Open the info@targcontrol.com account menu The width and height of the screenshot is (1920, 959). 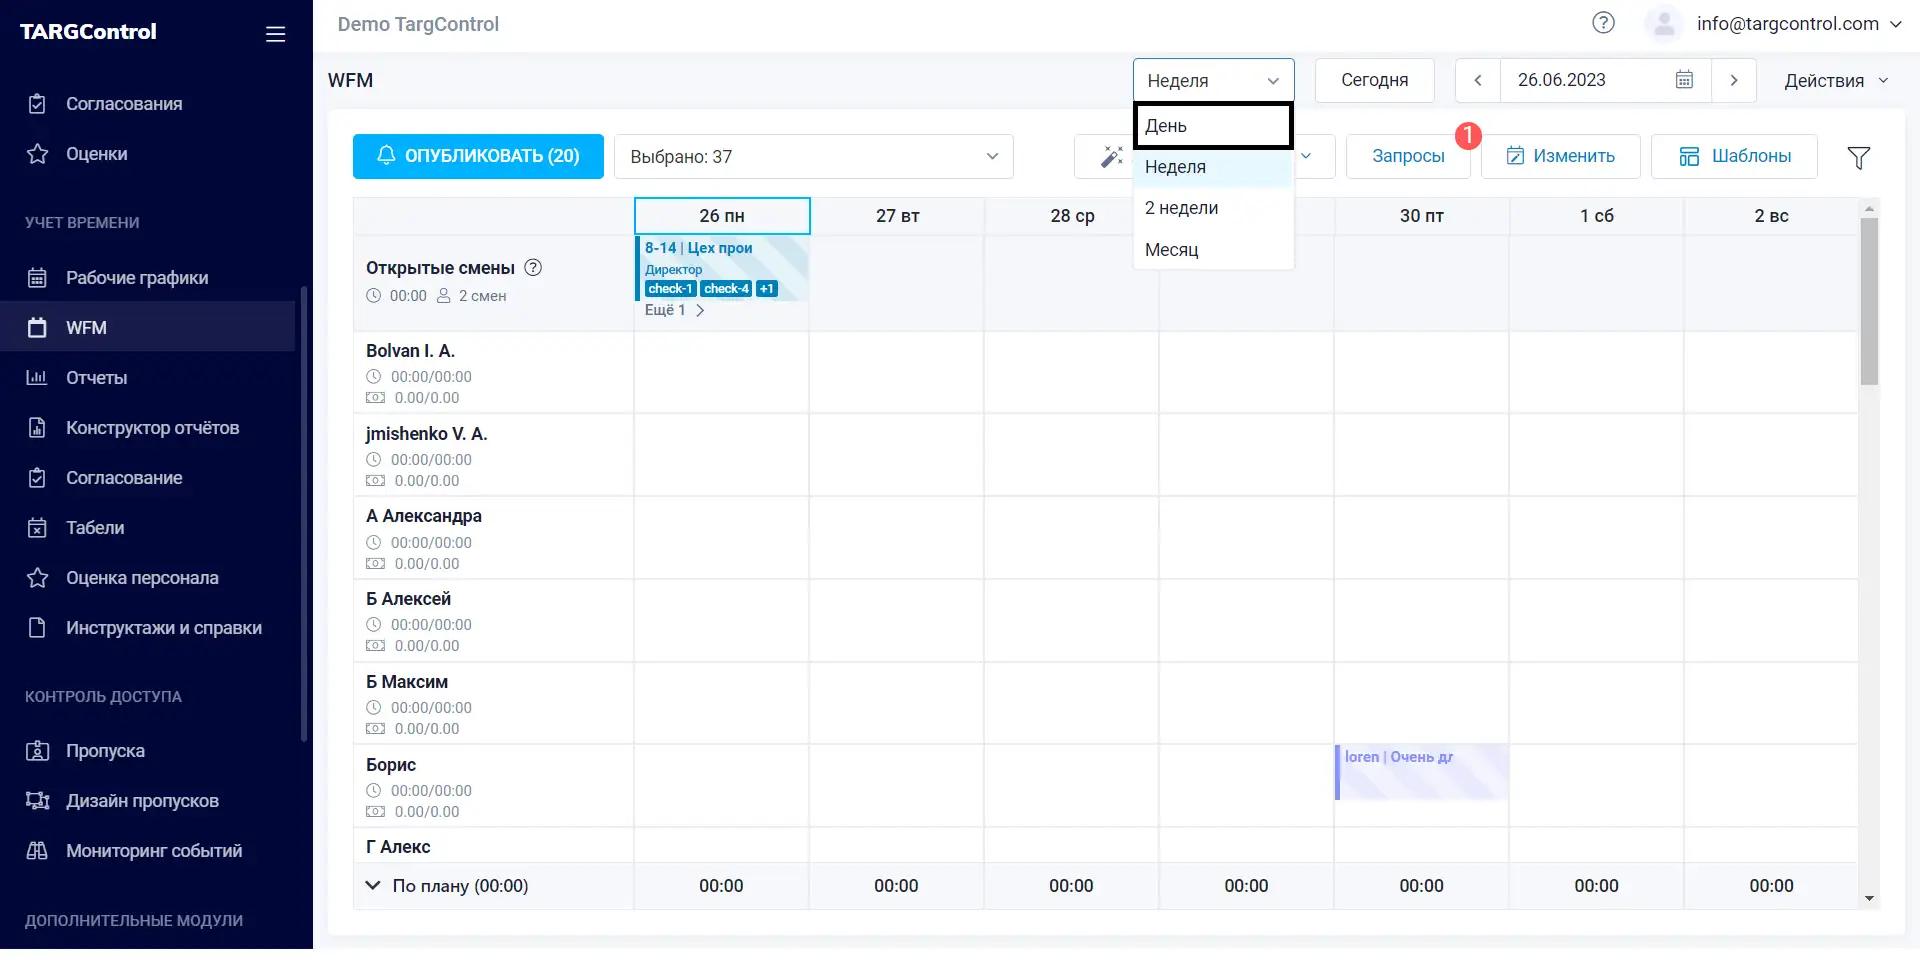(1799, 24)
